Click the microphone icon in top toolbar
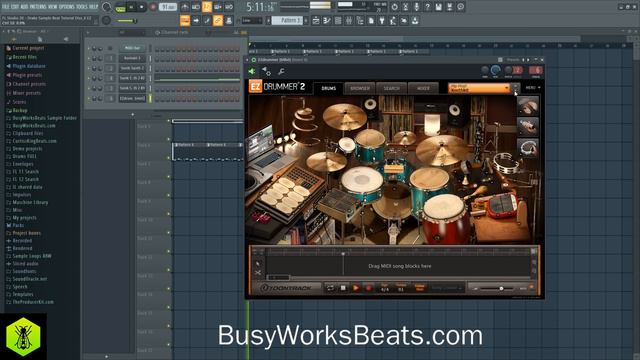This screenshot has width=640, height=360. [416, 7]
